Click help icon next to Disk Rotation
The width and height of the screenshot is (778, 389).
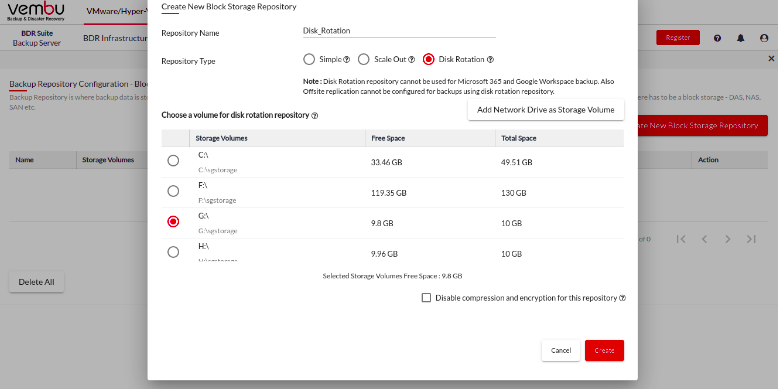(490, 60)
